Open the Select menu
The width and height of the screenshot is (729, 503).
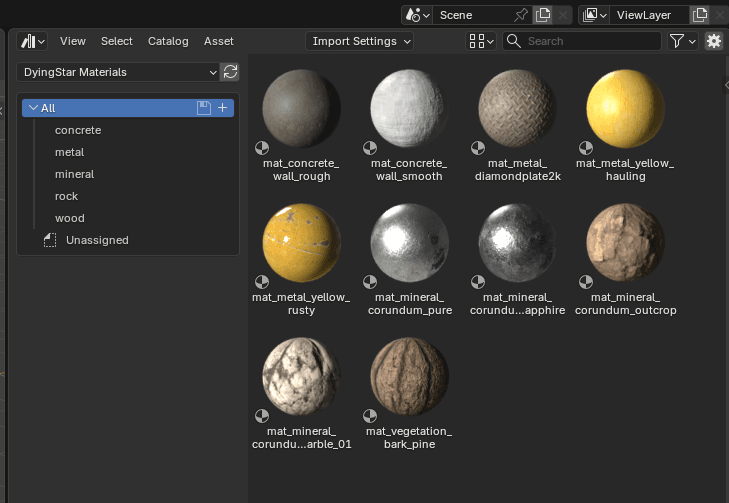117,41
